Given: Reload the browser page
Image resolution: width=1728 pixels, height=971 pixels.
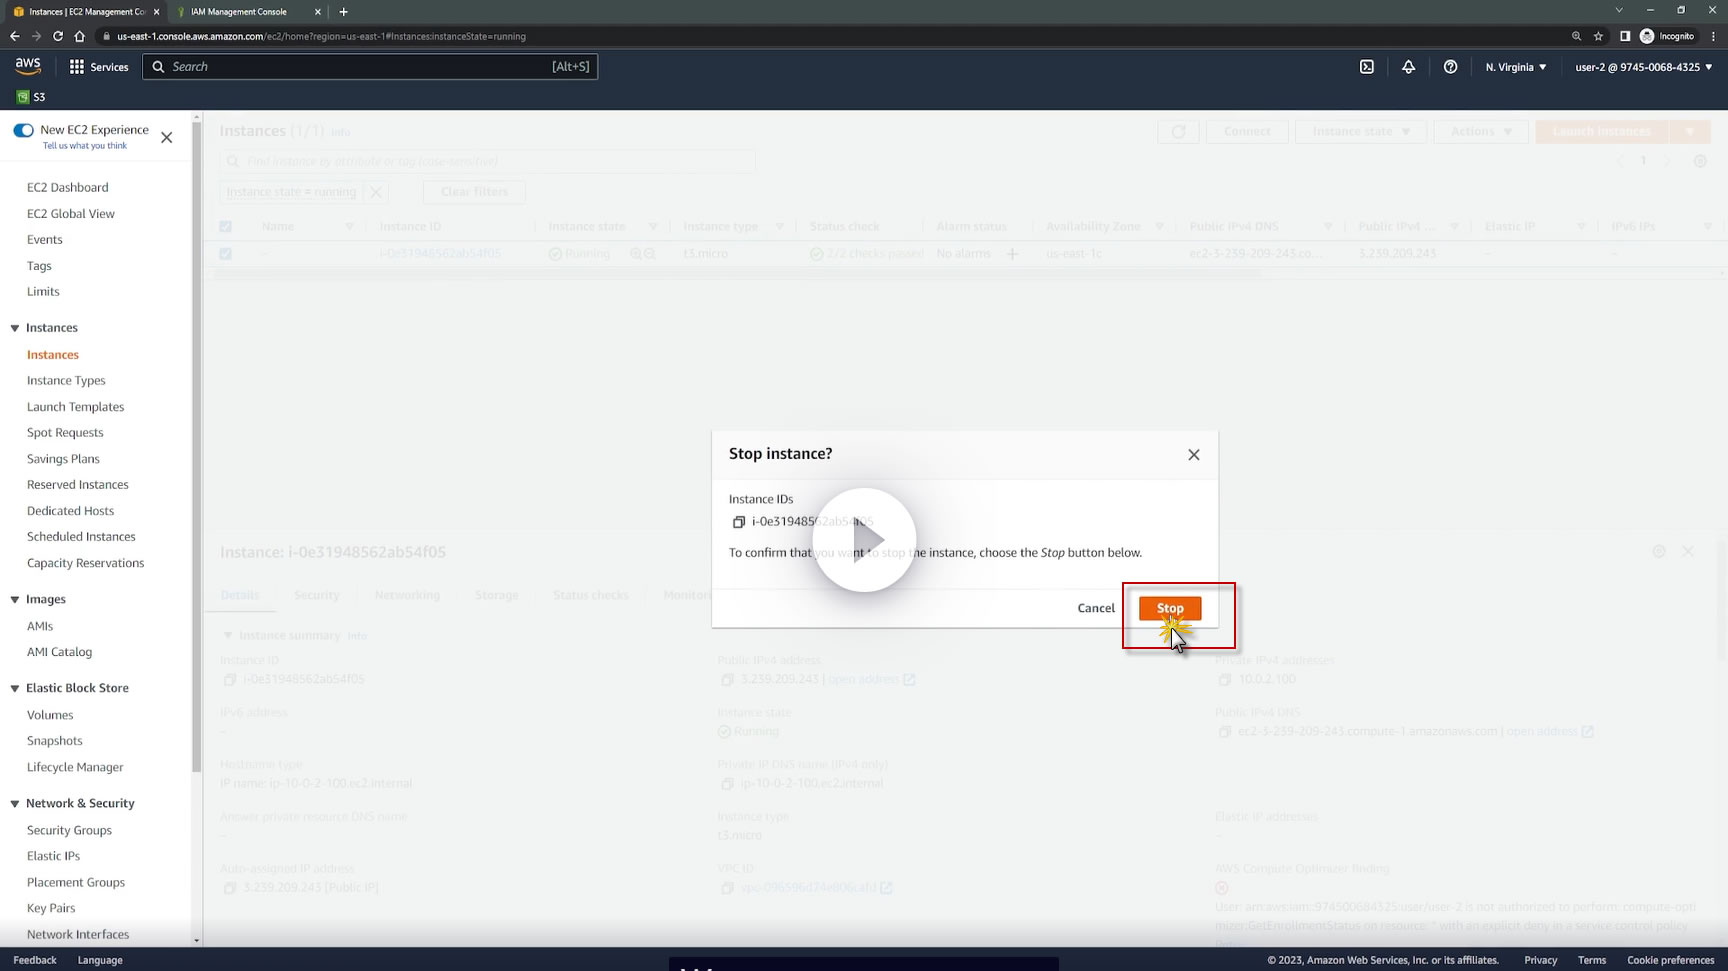Looking at the screenshot, I should 58,36.
